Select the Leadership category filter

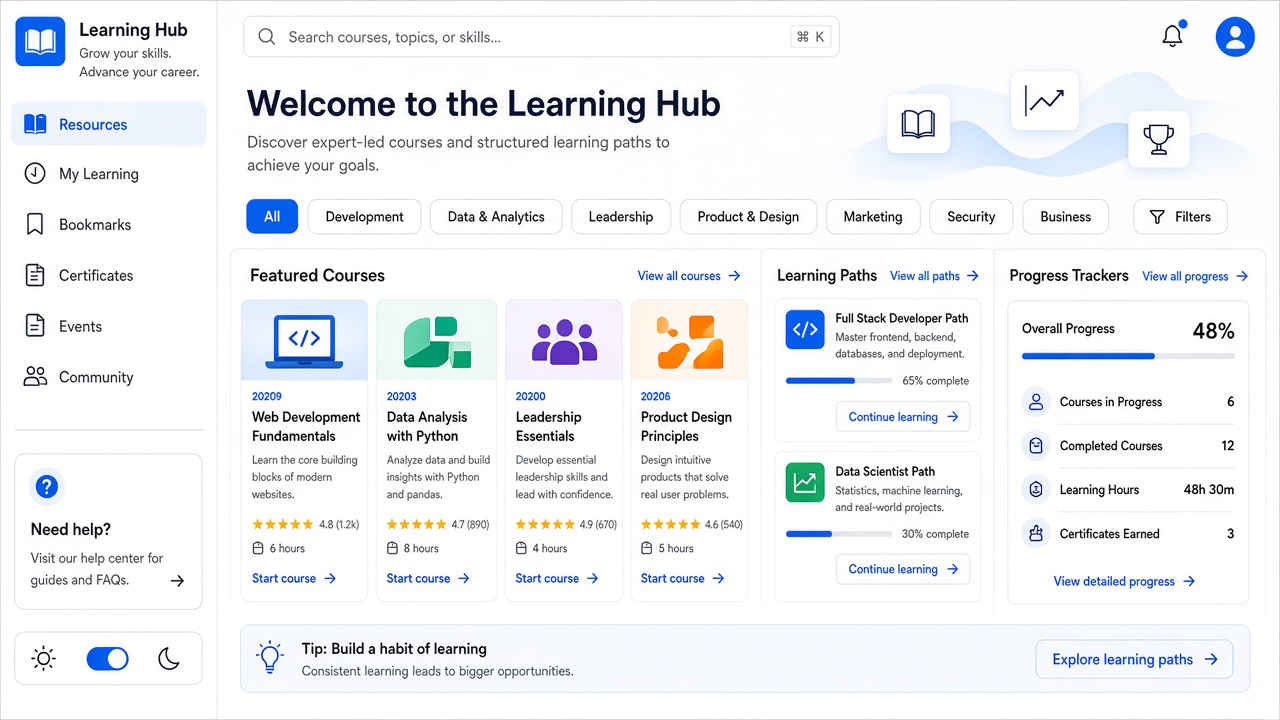(620, 216)
